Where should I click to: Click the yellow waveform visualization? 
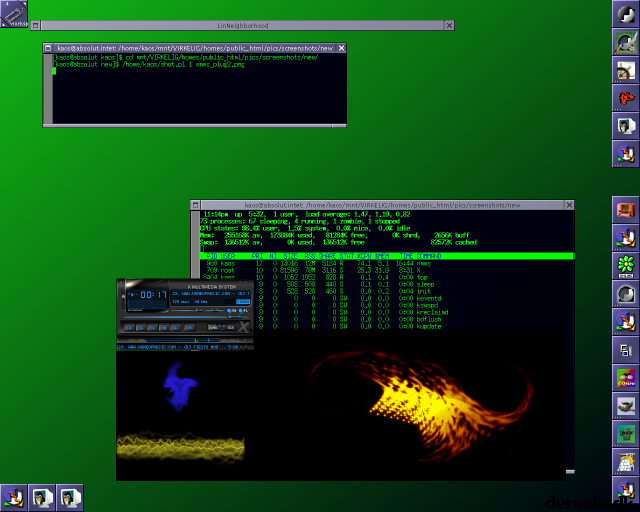point(180,447)
